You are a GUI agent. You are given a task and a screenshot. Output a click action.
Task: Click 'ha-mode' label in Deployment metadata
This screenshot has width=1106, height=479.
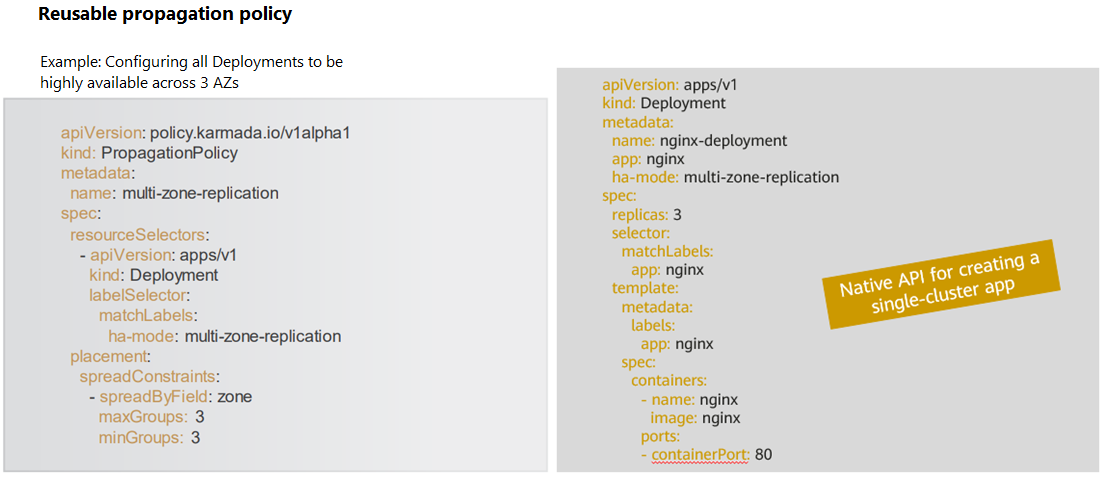point(645,177)
